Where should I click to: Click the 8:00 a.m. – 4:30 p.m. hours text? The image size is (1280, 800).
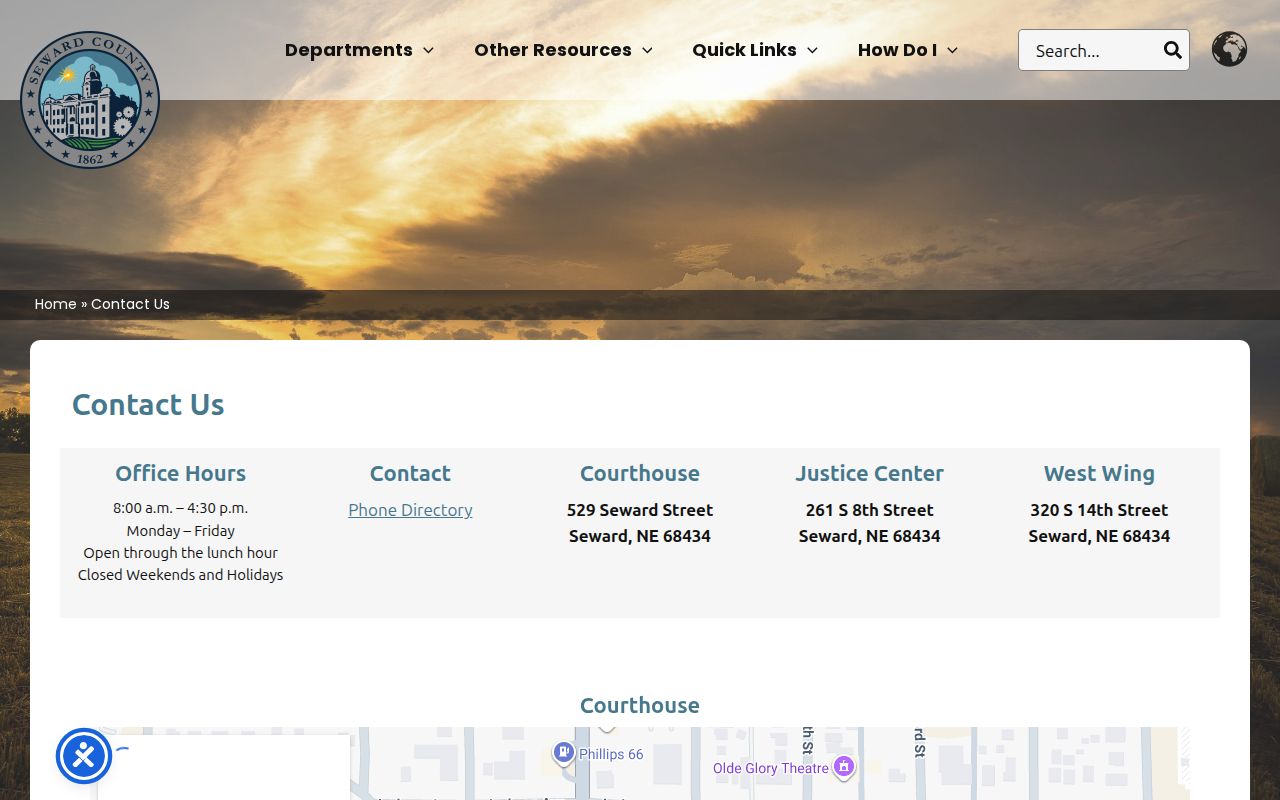tap(180, 508)
